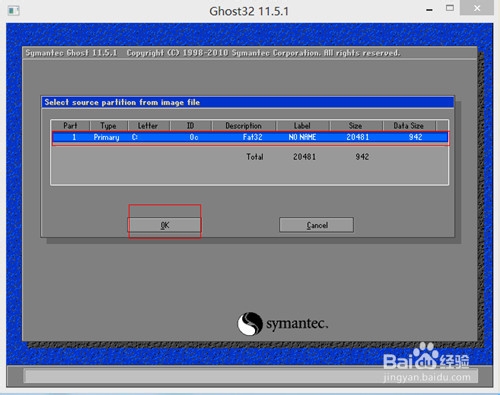Click the Total label text
Screen dimensions: 500x395
click(x=255, y=157)
